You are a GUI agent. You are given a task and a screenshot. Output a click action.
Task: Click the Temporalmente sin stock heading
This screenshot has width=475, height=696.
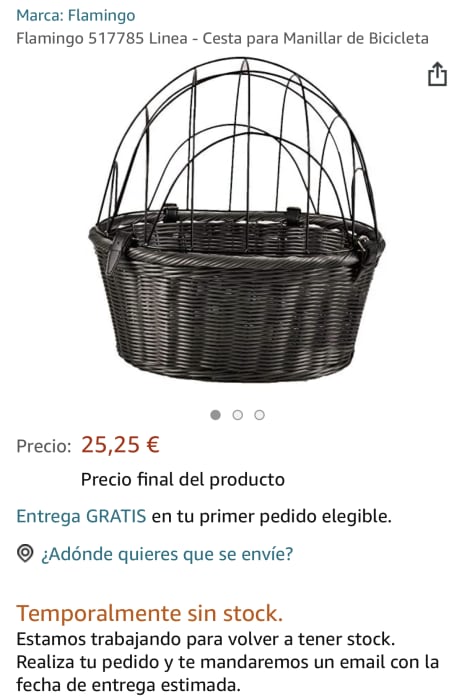pos(150,614)
